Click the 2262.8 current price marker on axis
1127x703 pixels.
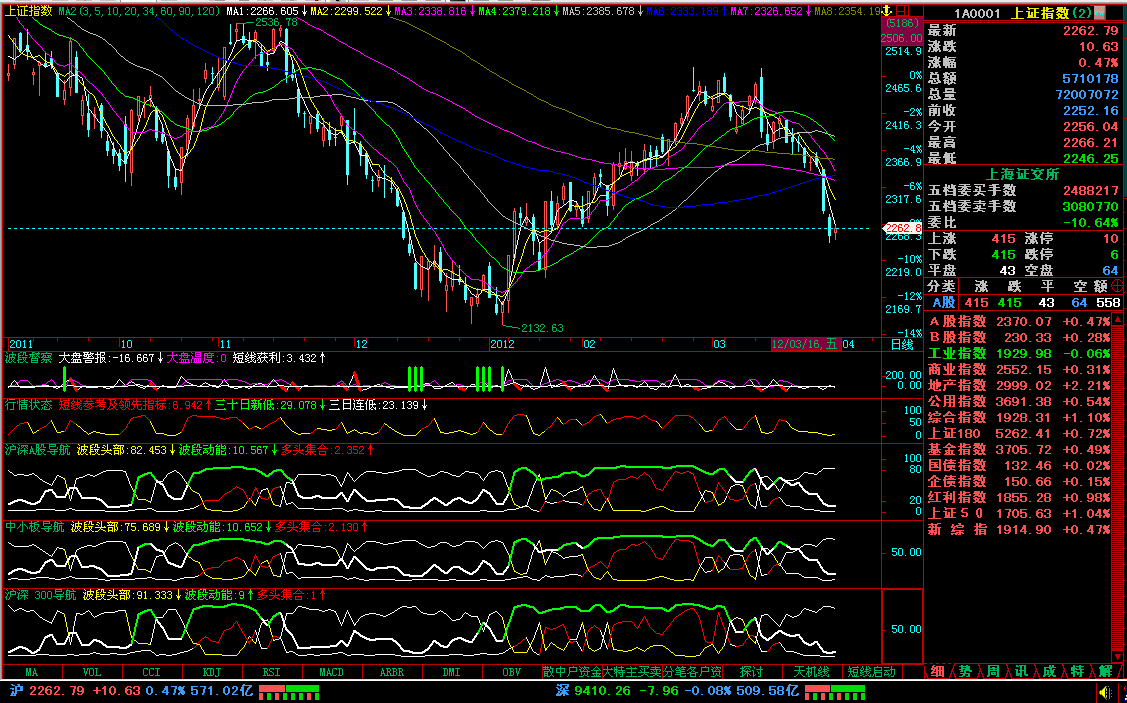902,228
